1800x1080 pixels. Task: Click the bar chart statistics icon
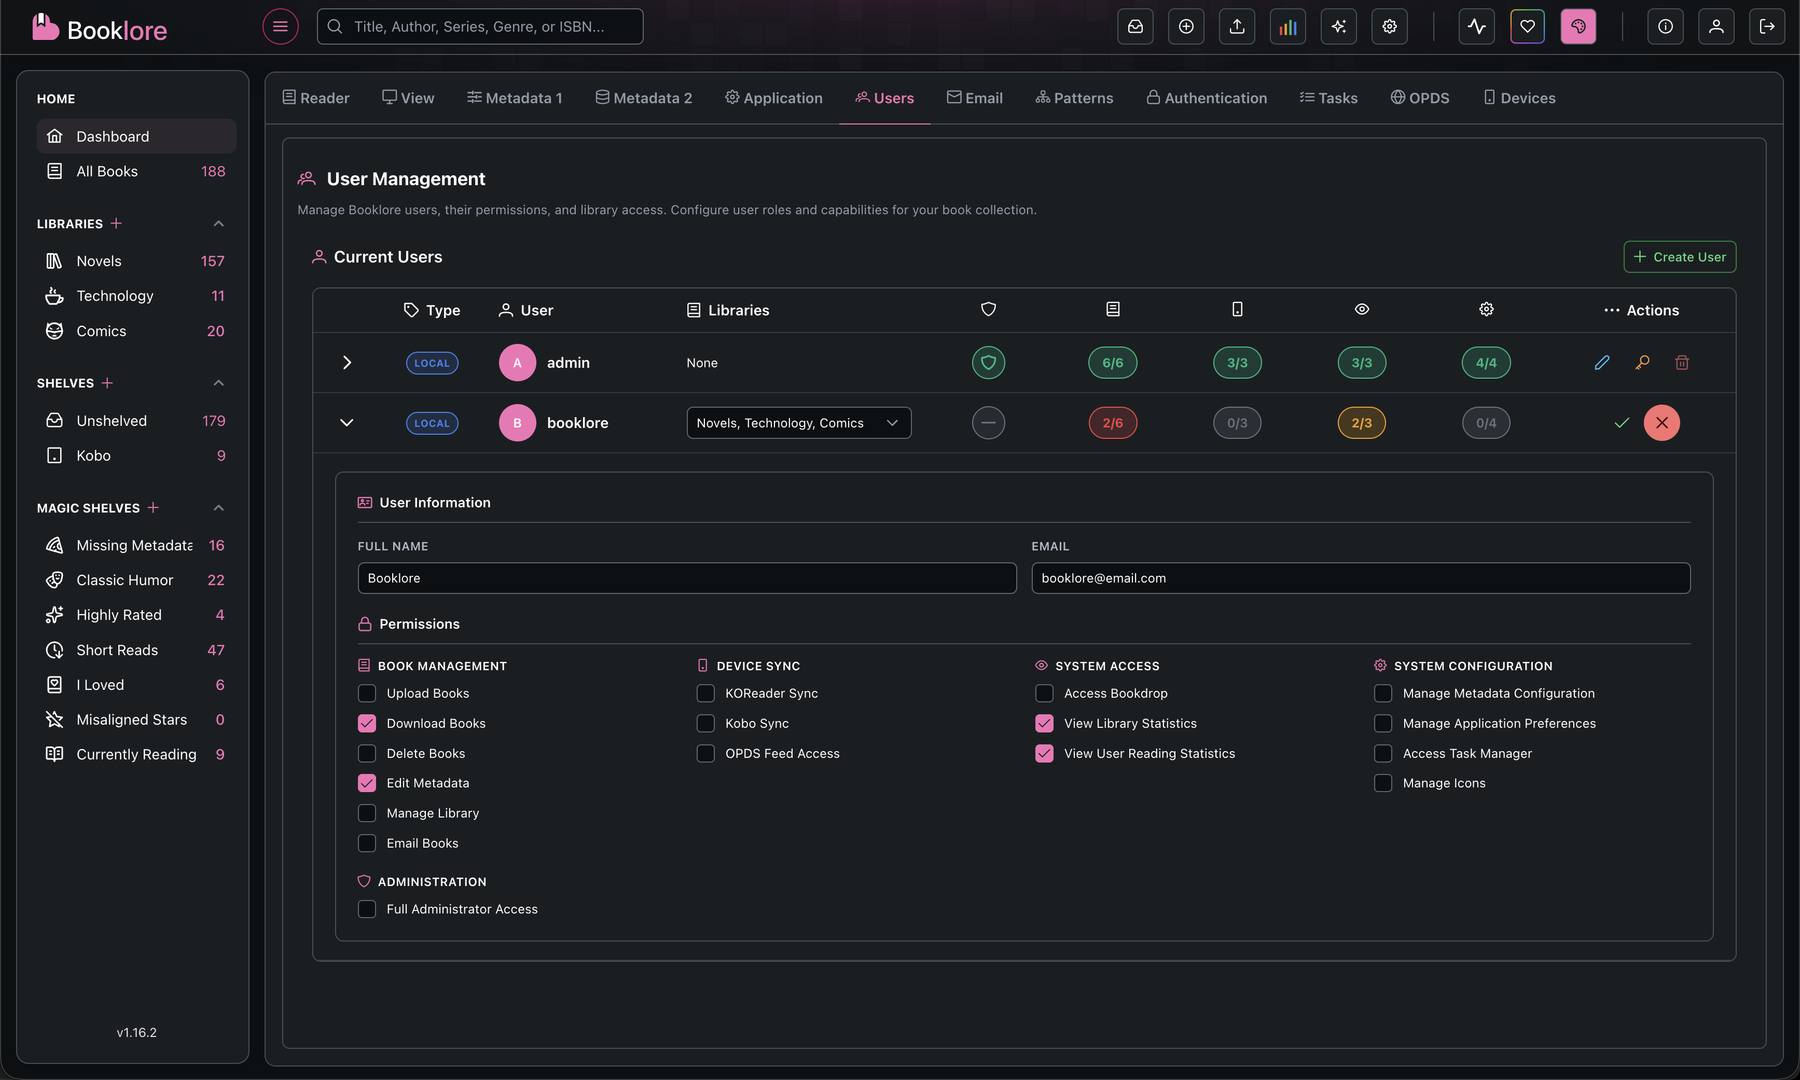pyautogui.click(x=1288, y=26)
